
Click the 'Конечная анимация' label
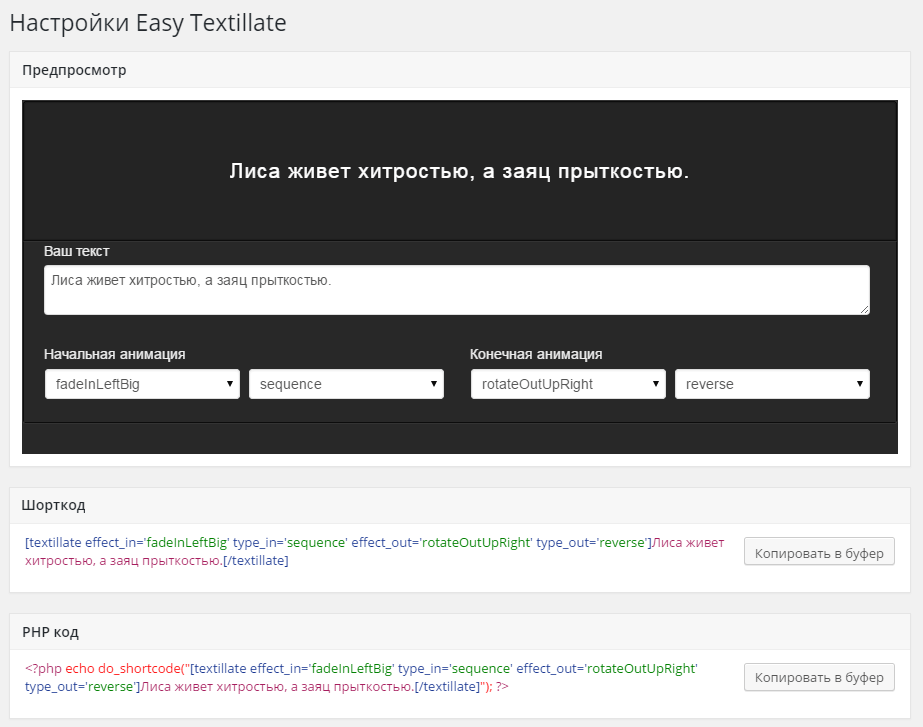pos(536,354)
